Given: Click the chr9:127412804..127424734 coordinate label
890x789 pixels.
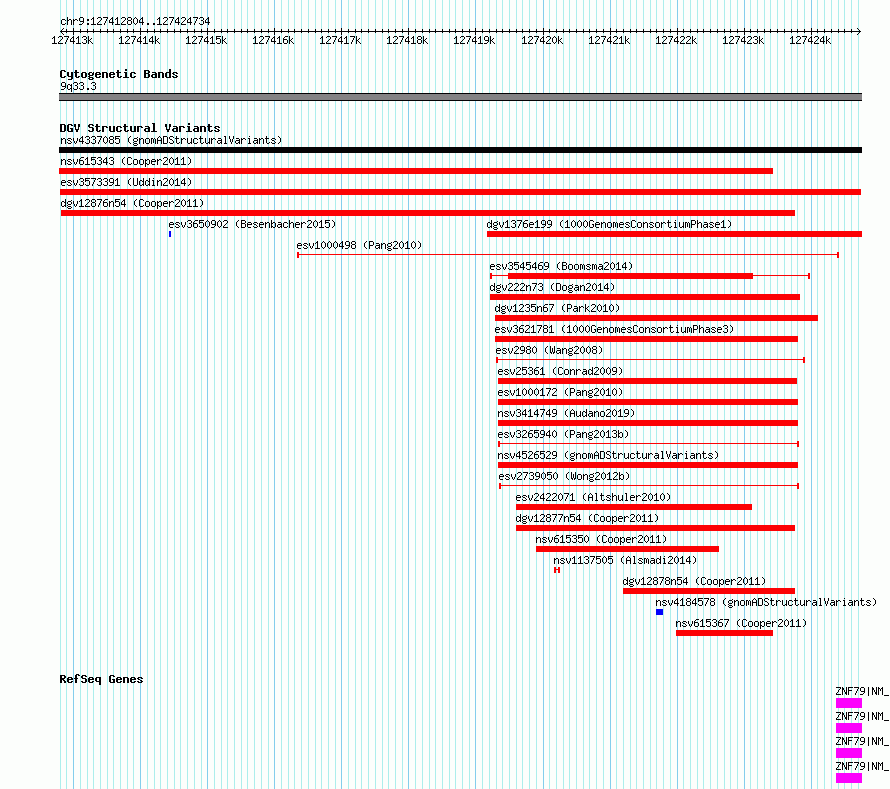Looking at the screenshot, I should (x=135, y=21).
